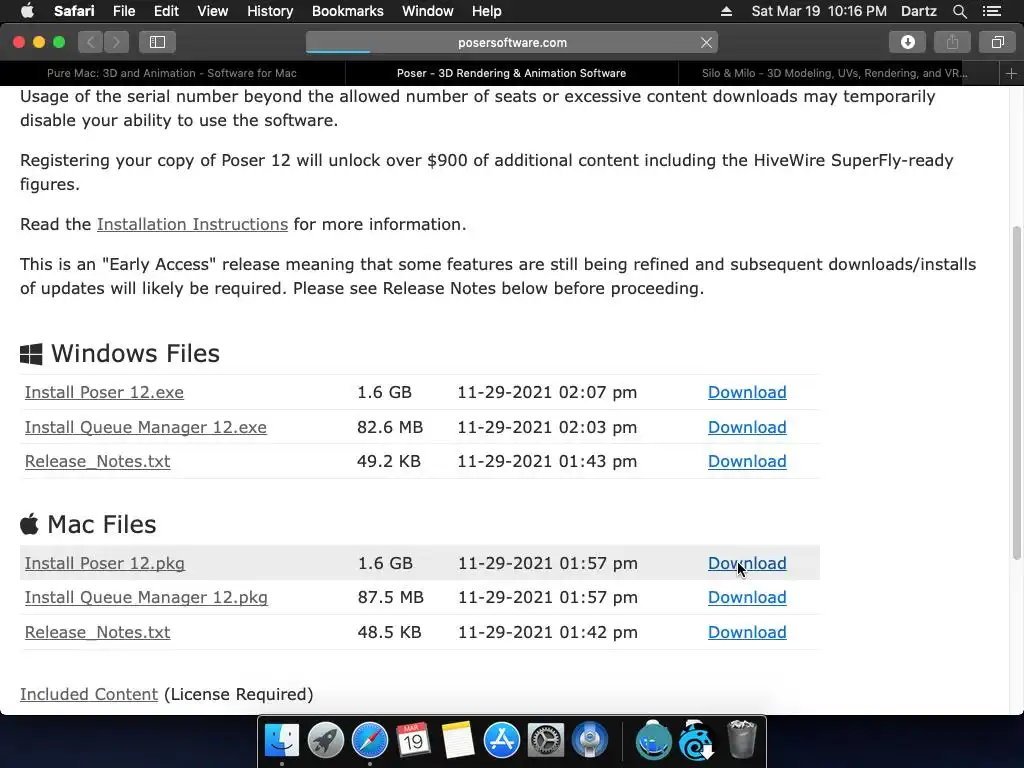
Task: Open the blue disc utility icon in Dock
Action: coord(590,741)
